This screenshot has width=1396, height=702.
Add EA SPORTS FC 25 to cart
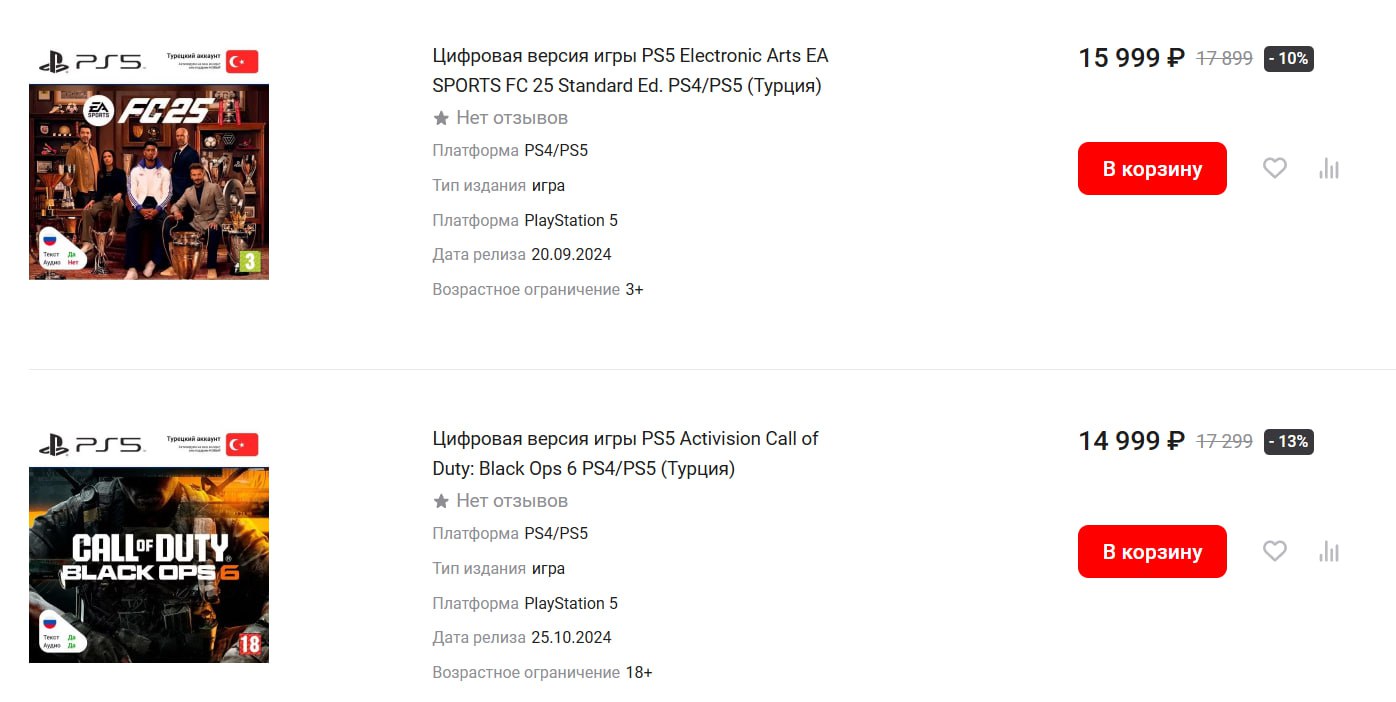pos(1152,169)
